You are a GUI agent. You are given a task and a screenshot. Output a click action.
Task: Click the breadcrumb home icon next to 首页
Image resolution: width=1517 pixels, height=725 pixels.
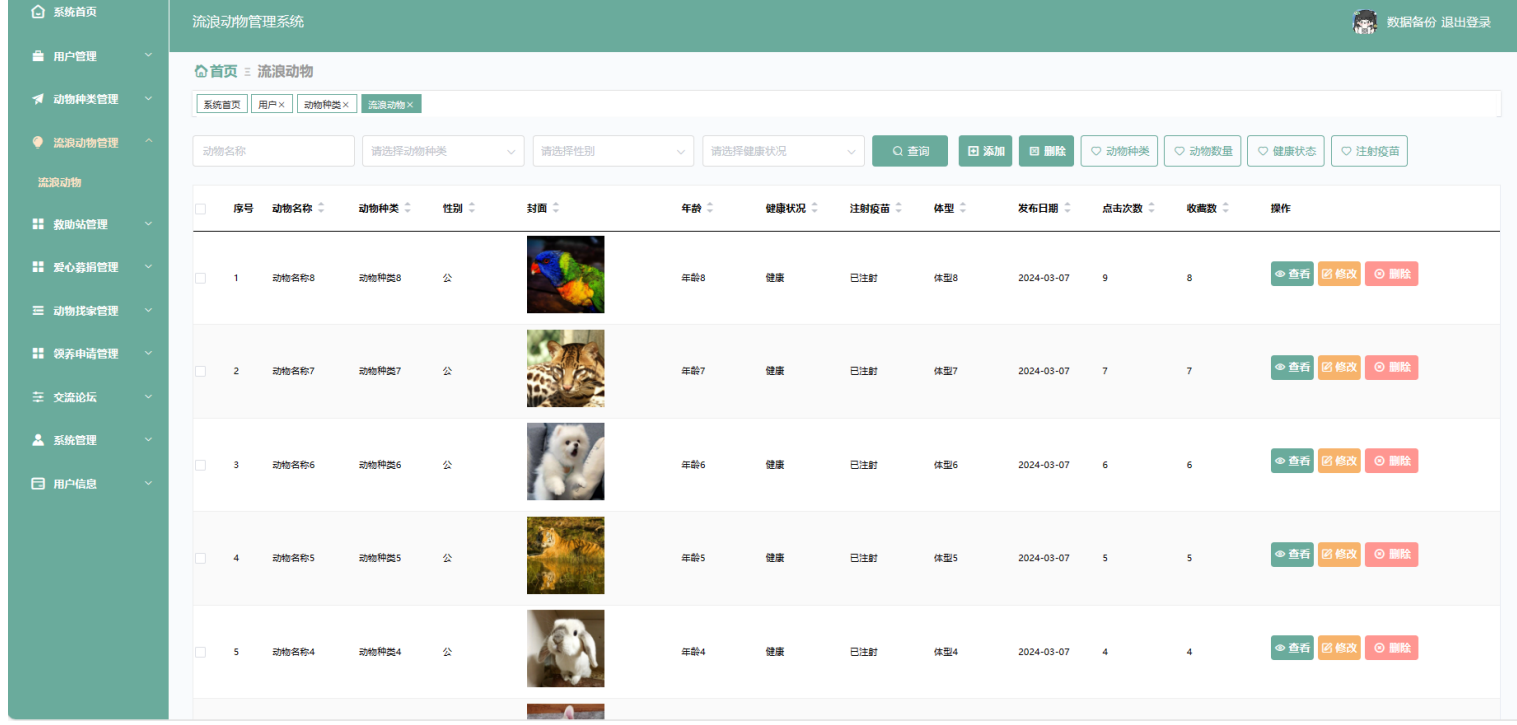coord(201,71)
